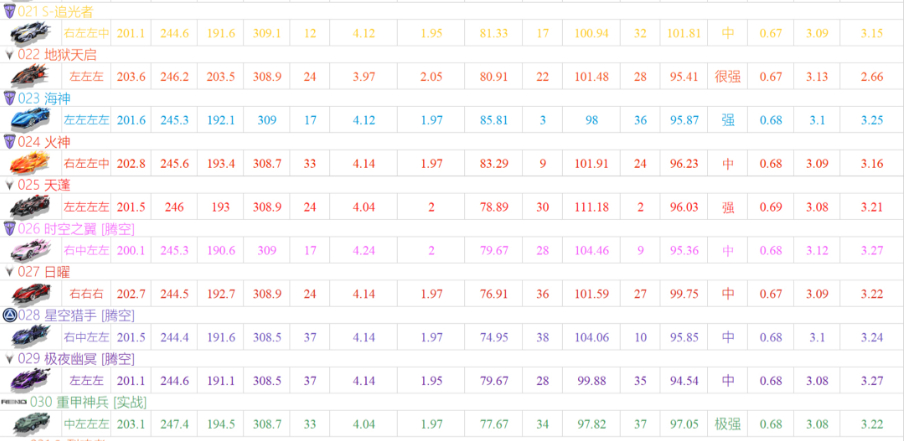Click the purple shield badge beside 023 海神
The image size is (908, 441).
(x=9, y=98)
